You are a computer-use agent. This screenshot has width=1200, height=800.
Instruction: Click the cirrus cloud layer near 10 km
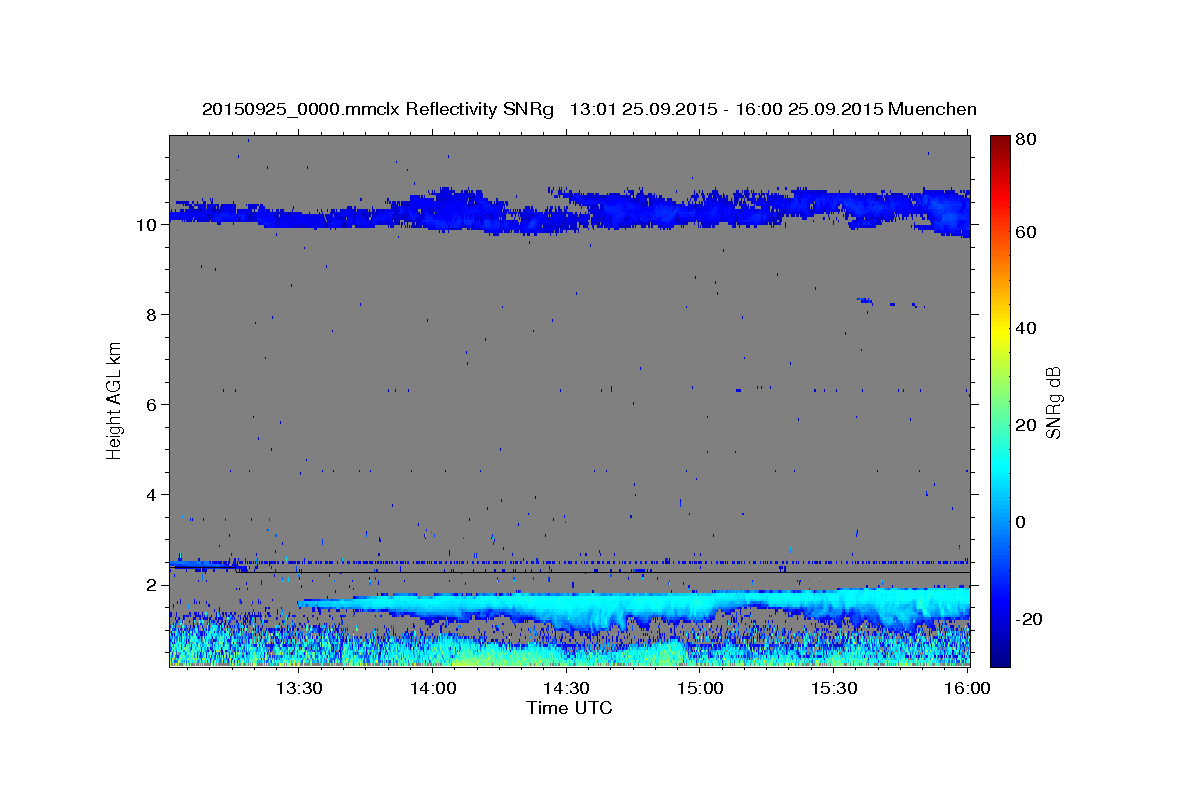(x=570, y=211)
